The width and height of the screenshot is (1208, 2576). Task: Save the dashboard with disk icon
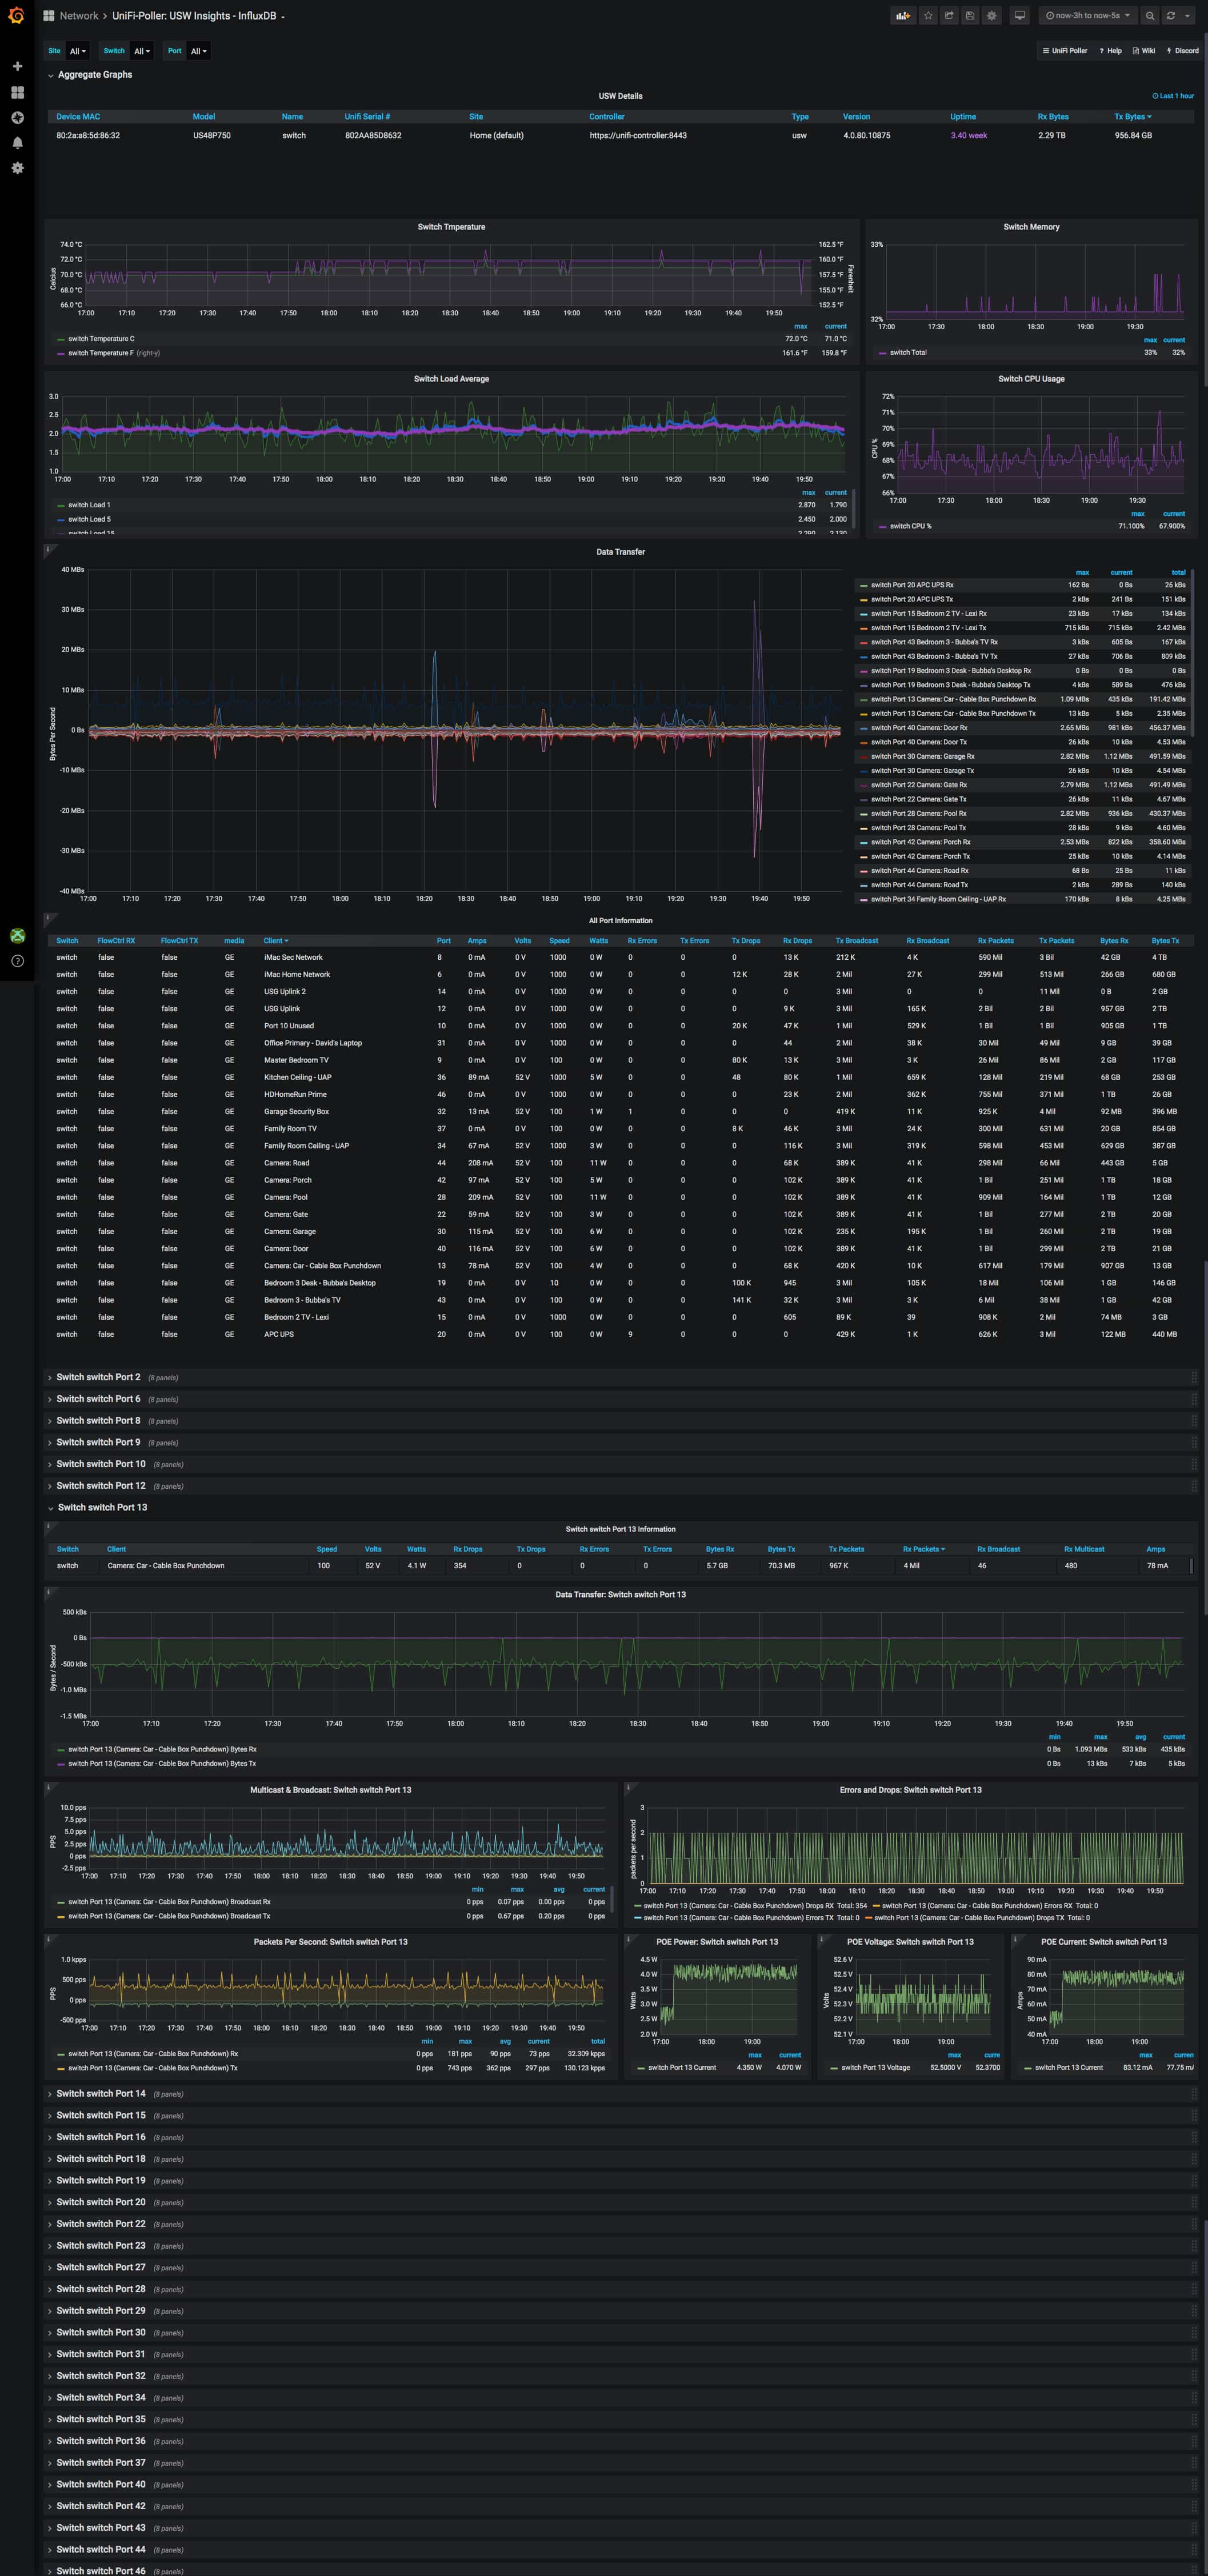click(x=970, y=16)
